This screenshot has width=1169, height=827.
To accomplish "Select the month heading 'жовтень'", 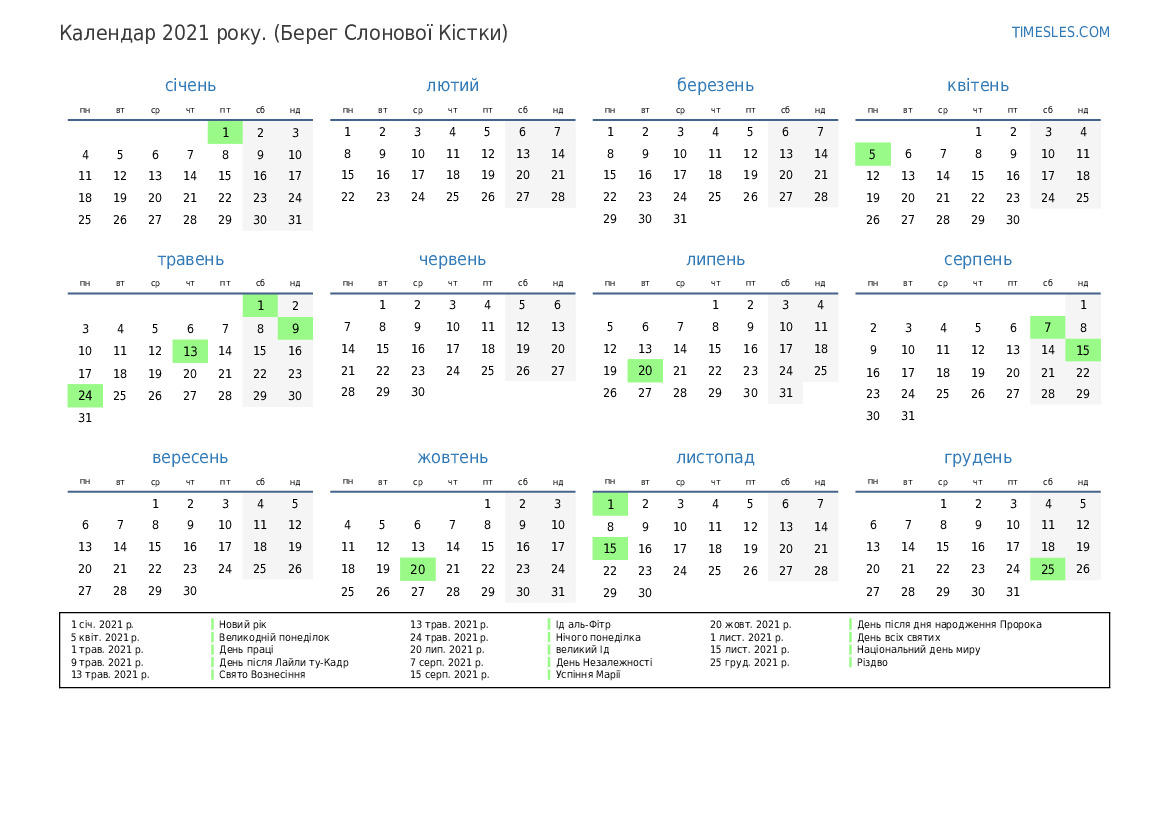I will point(453,457).
